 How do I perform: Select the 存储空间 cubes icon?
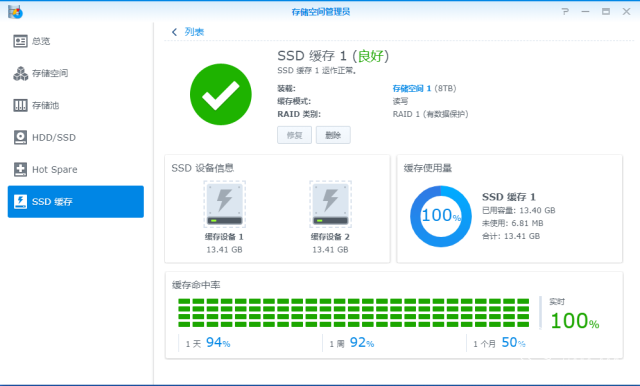(x=20, y=73)
